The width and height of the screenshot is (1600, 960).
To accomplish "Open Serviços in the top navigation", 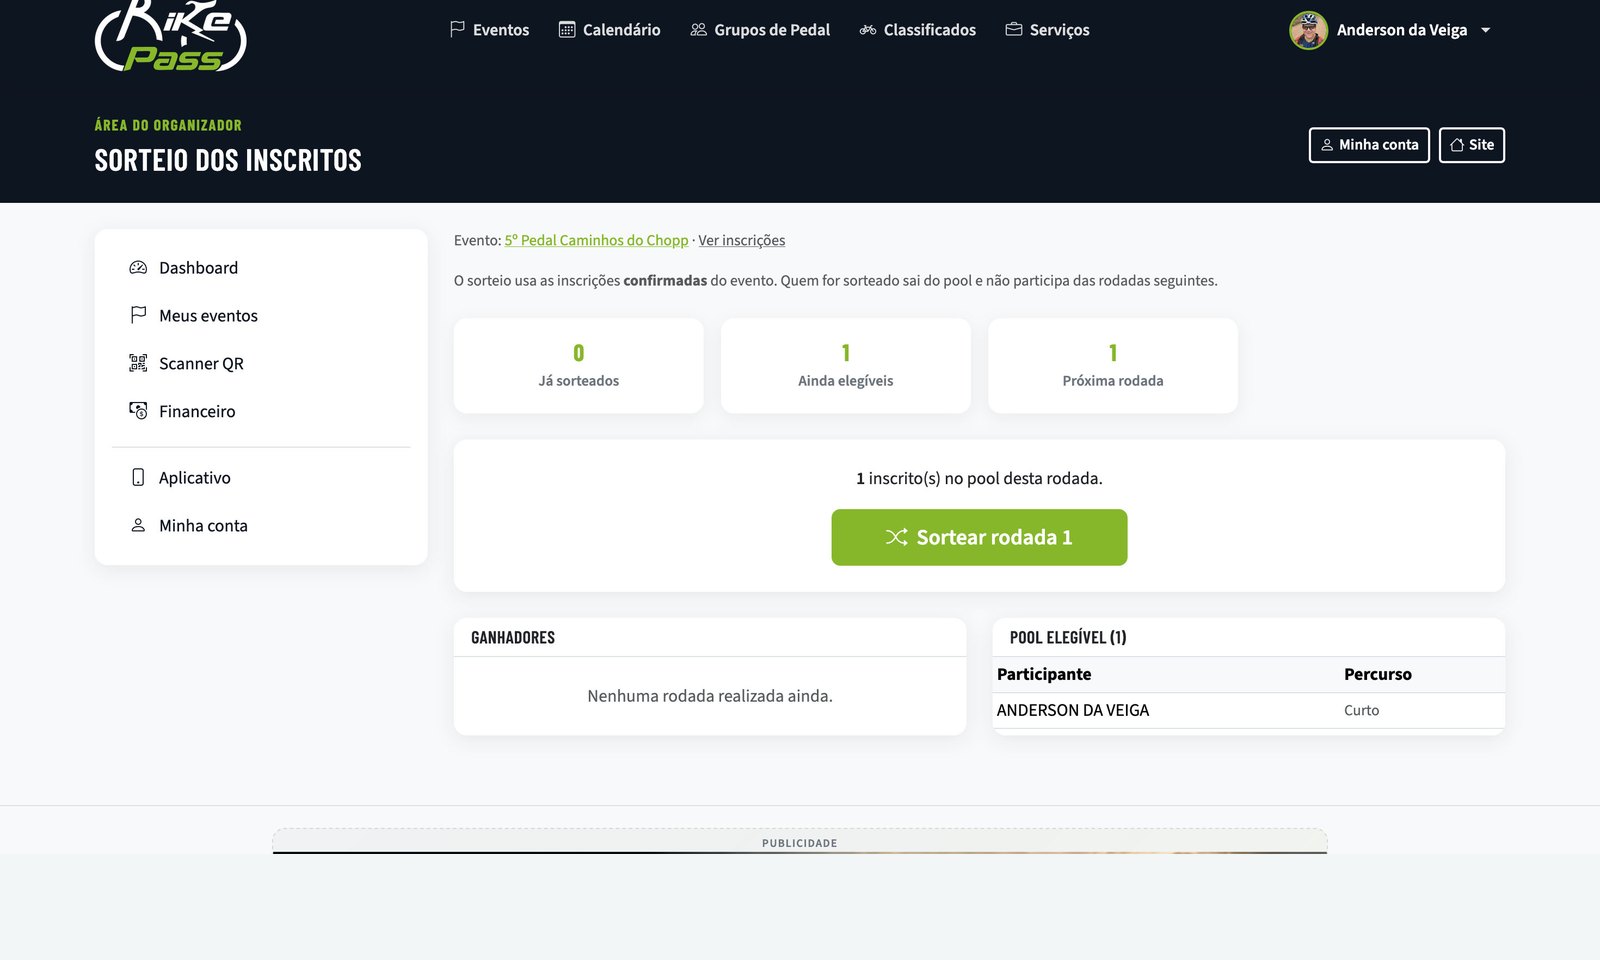I will click(1060, 30).
